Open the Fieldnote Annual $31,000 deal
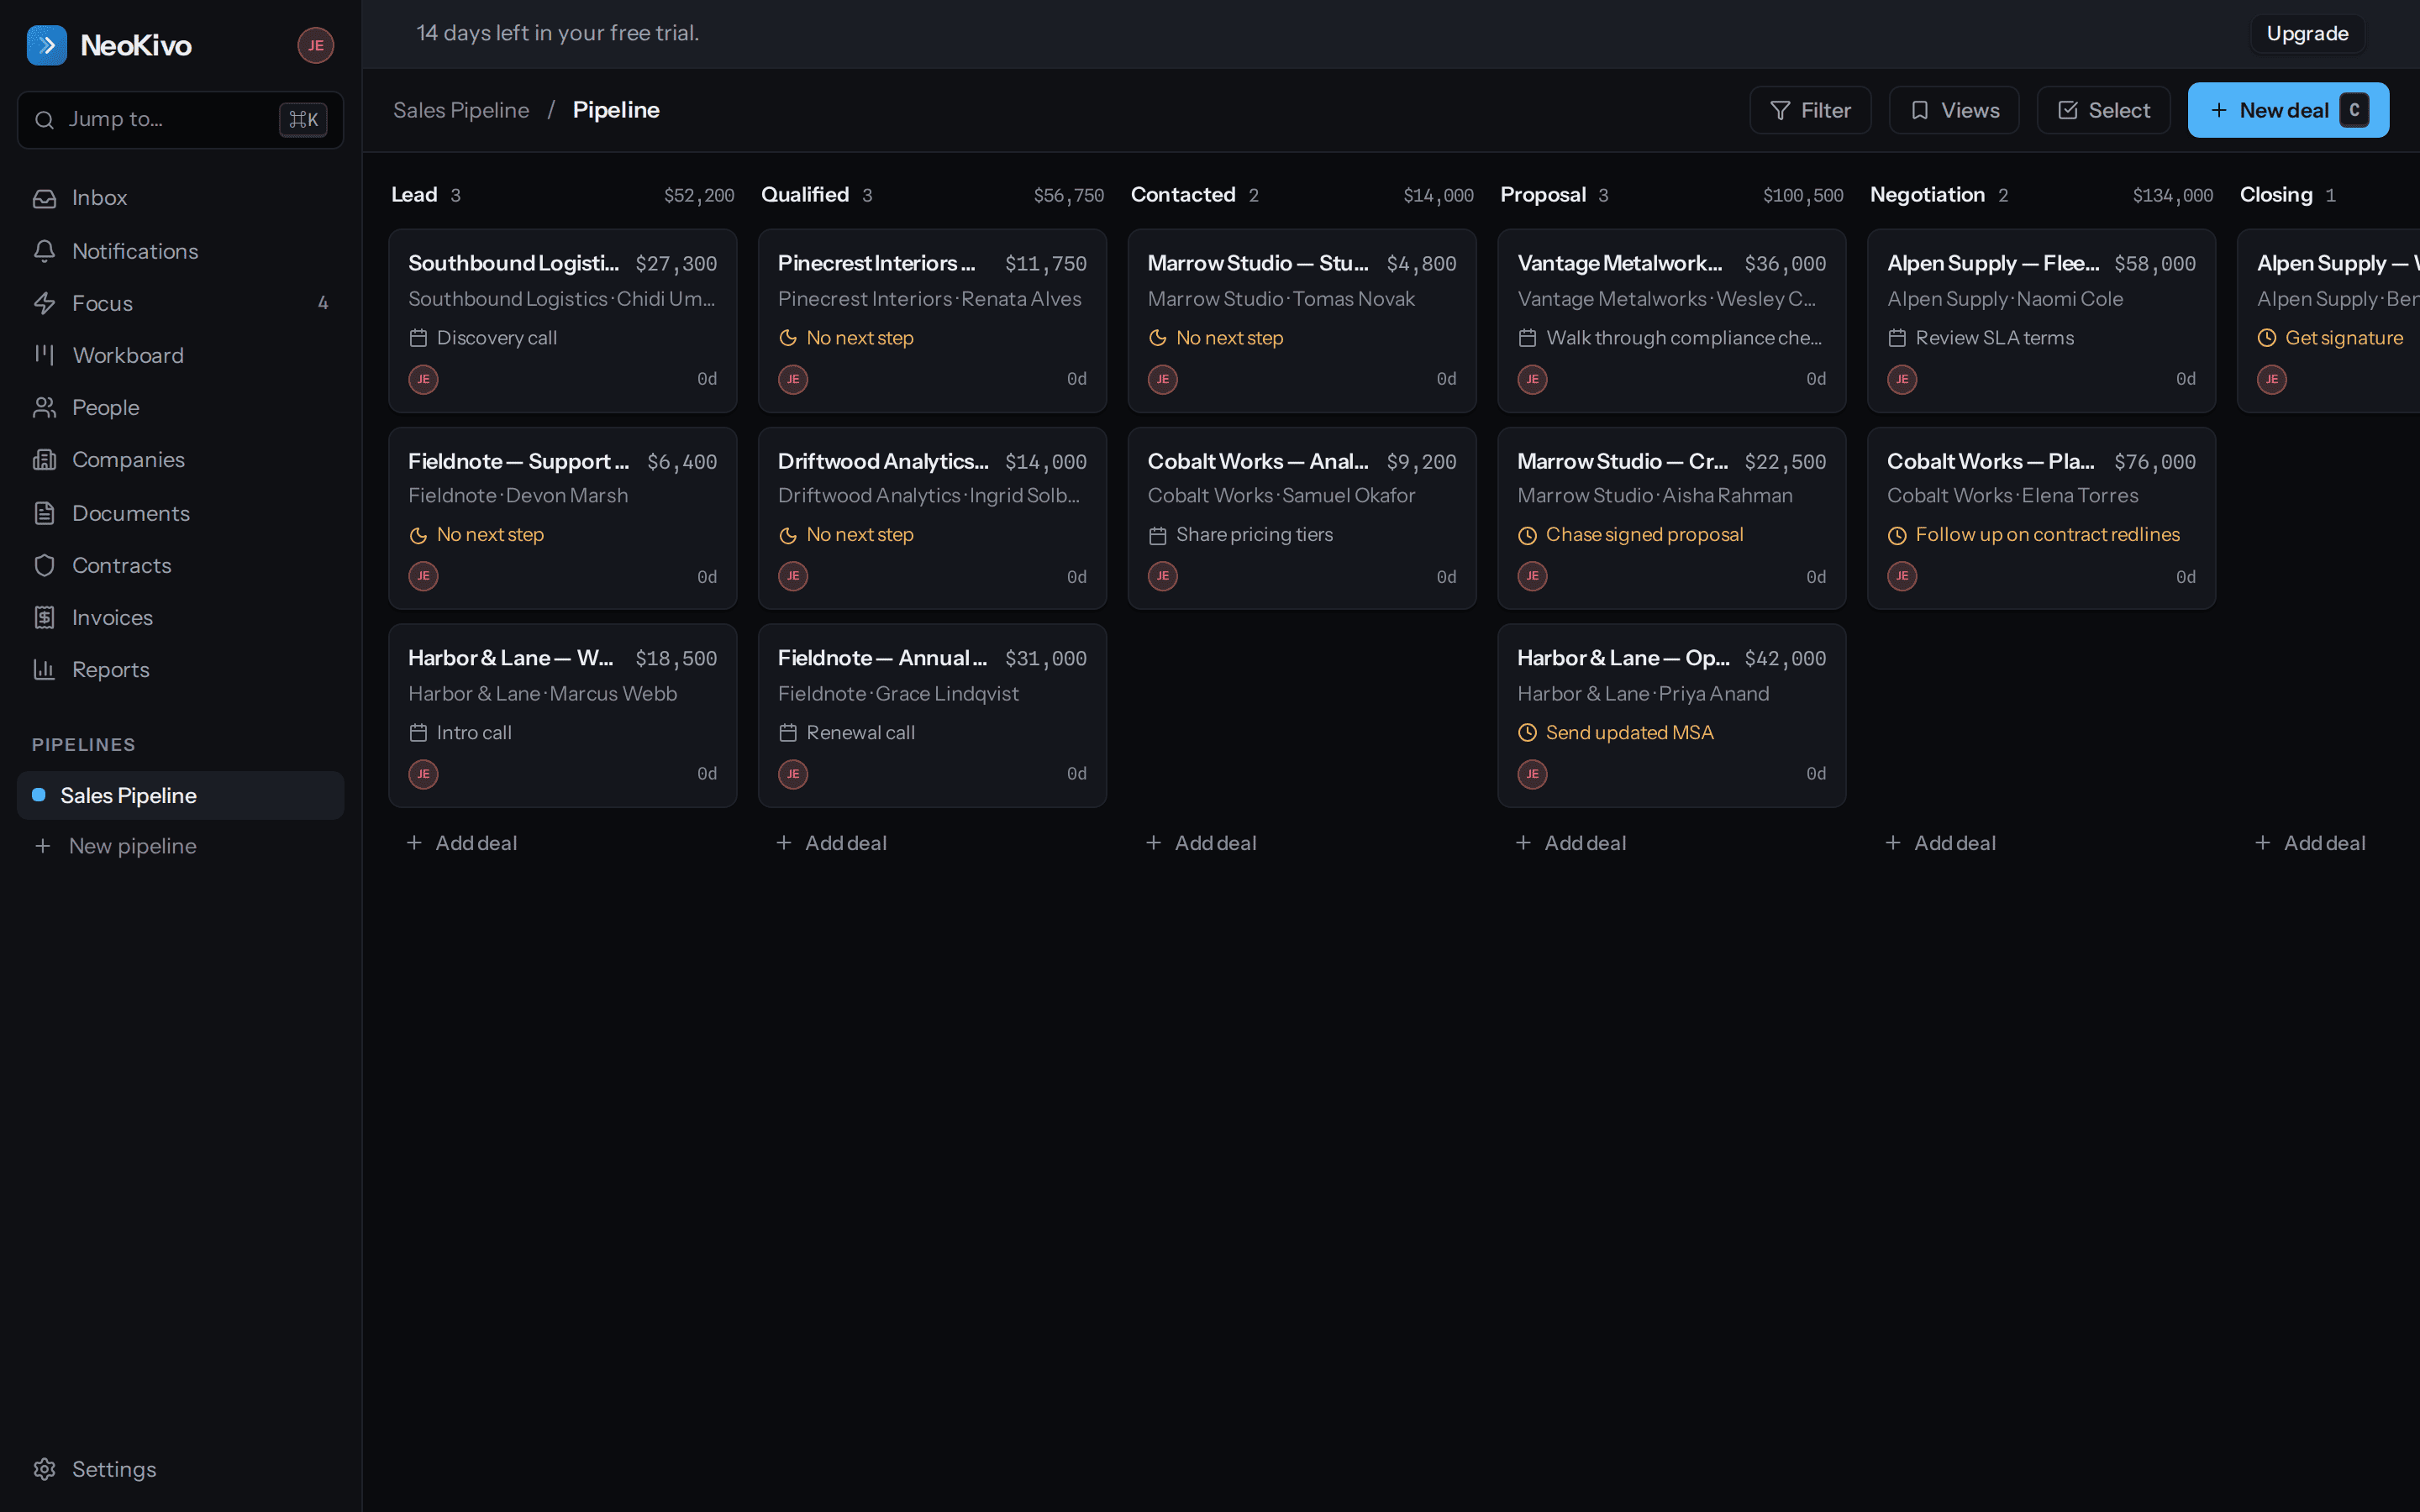 click(x=932, y=716)
